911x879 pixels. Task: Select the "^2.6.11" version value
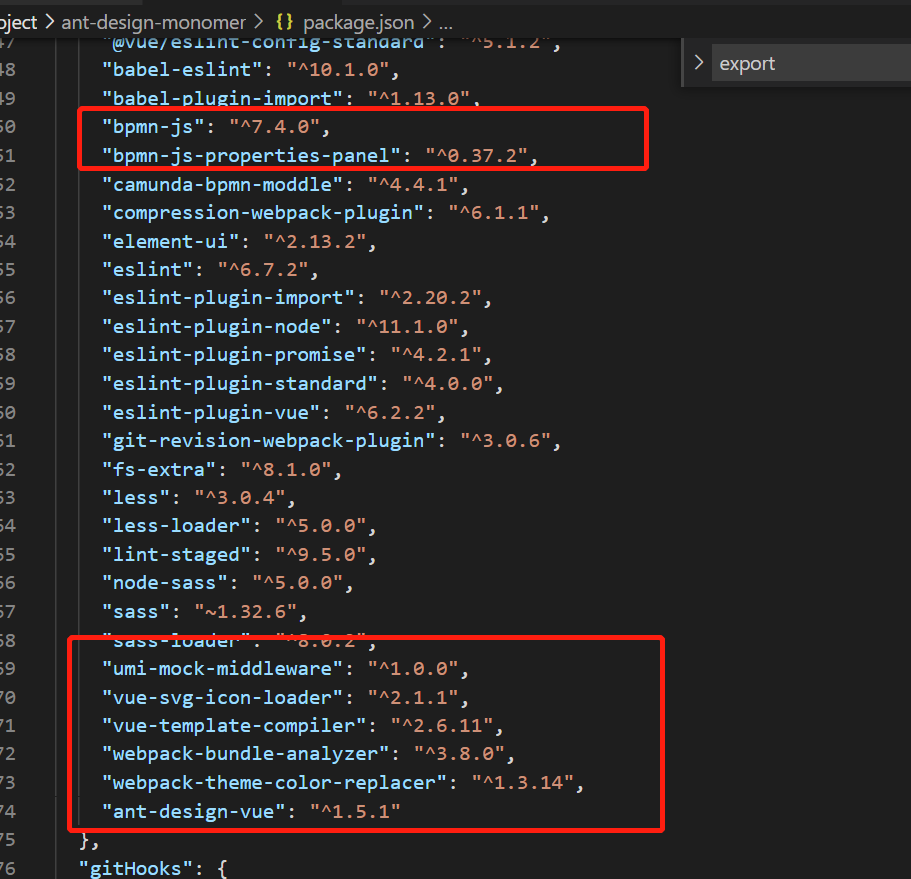442,726
